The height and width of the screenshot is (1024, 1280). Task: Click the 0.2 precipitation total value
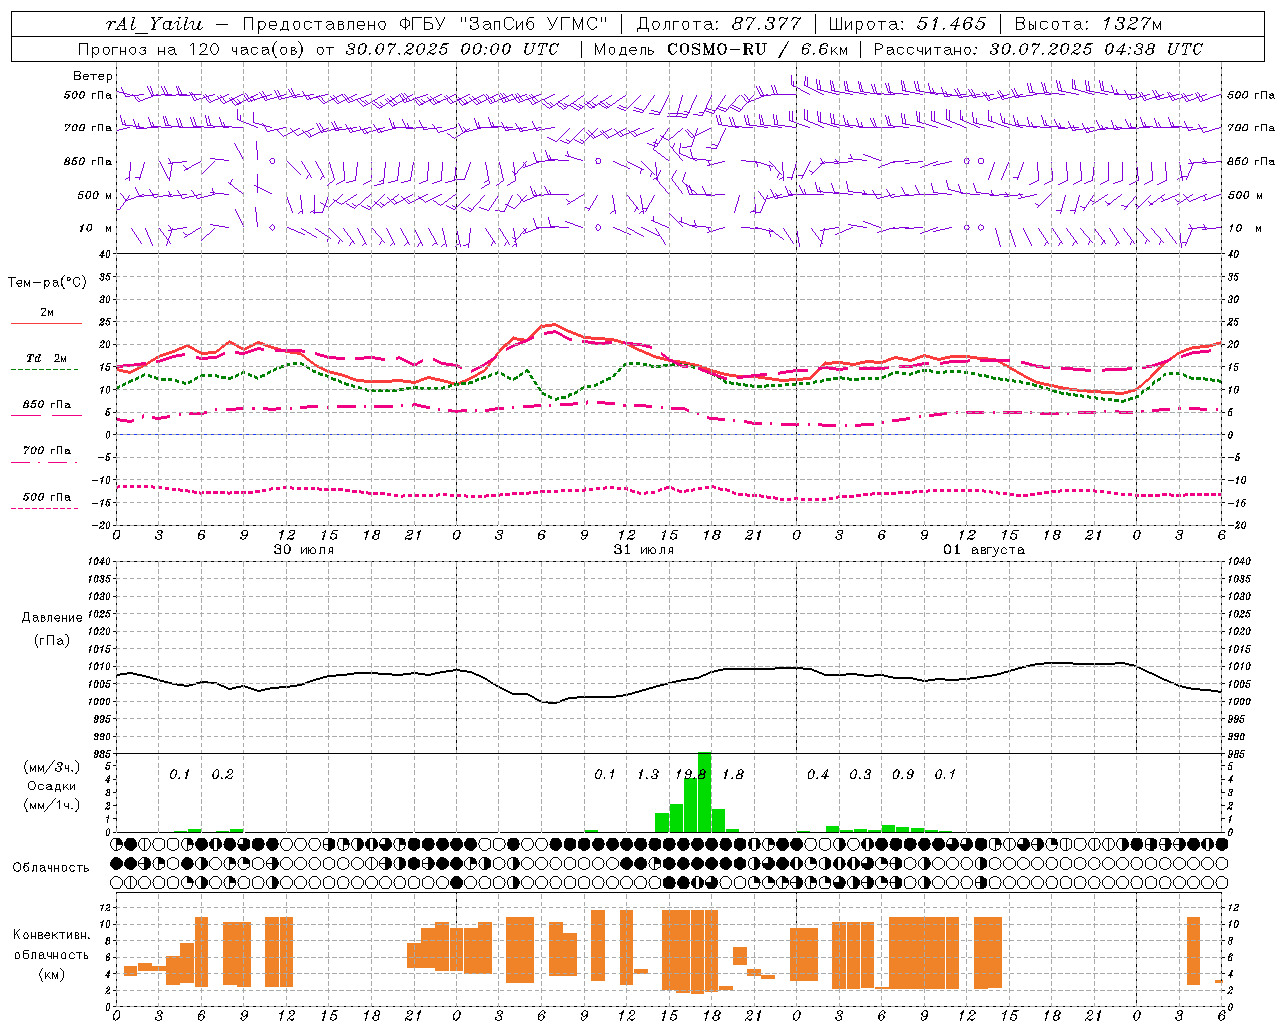(x=222, y=774)
